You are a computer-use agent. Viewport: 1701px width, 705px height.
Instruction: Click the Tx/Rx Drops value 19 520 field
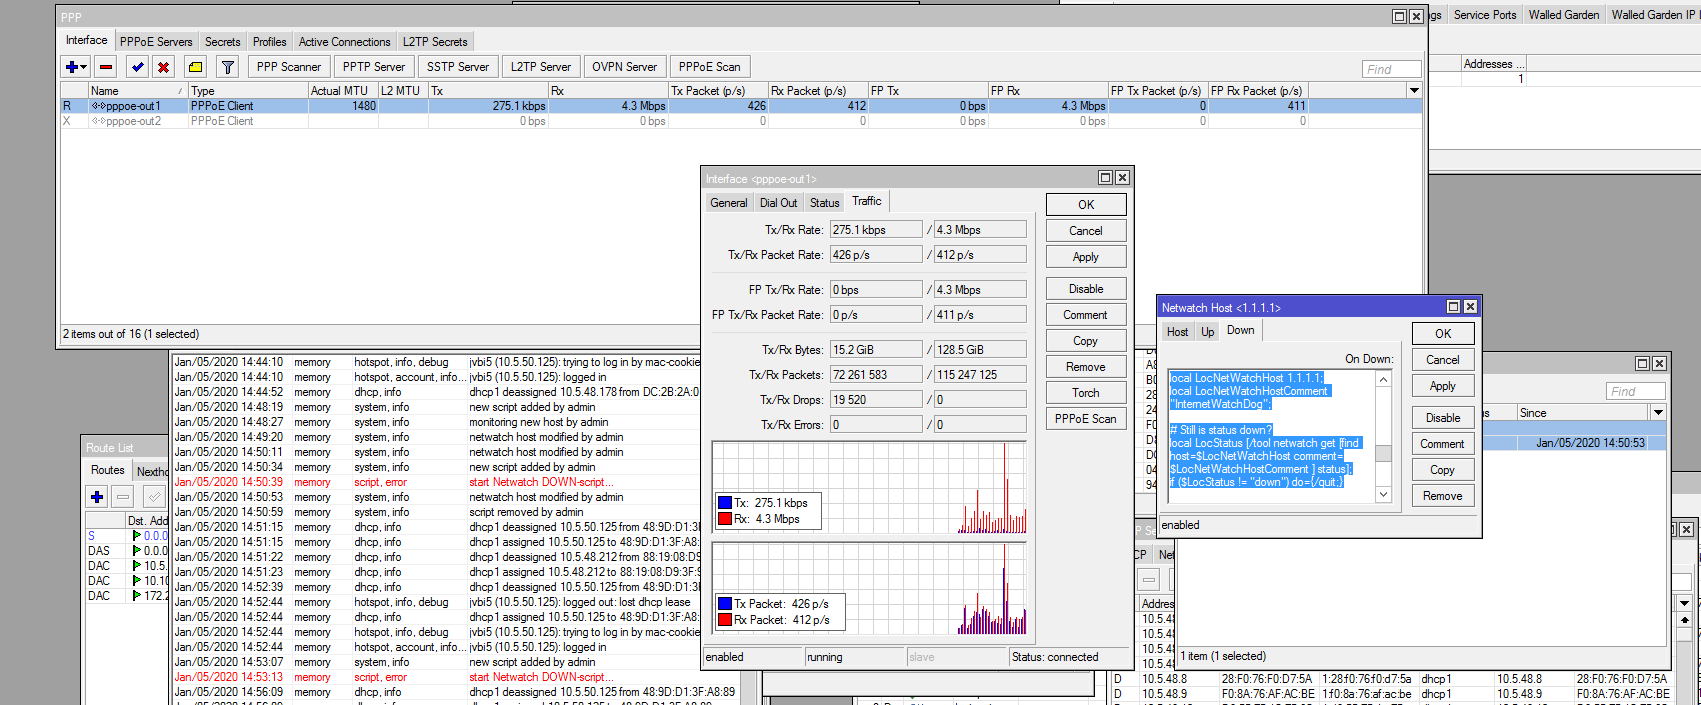coord(876,399)
